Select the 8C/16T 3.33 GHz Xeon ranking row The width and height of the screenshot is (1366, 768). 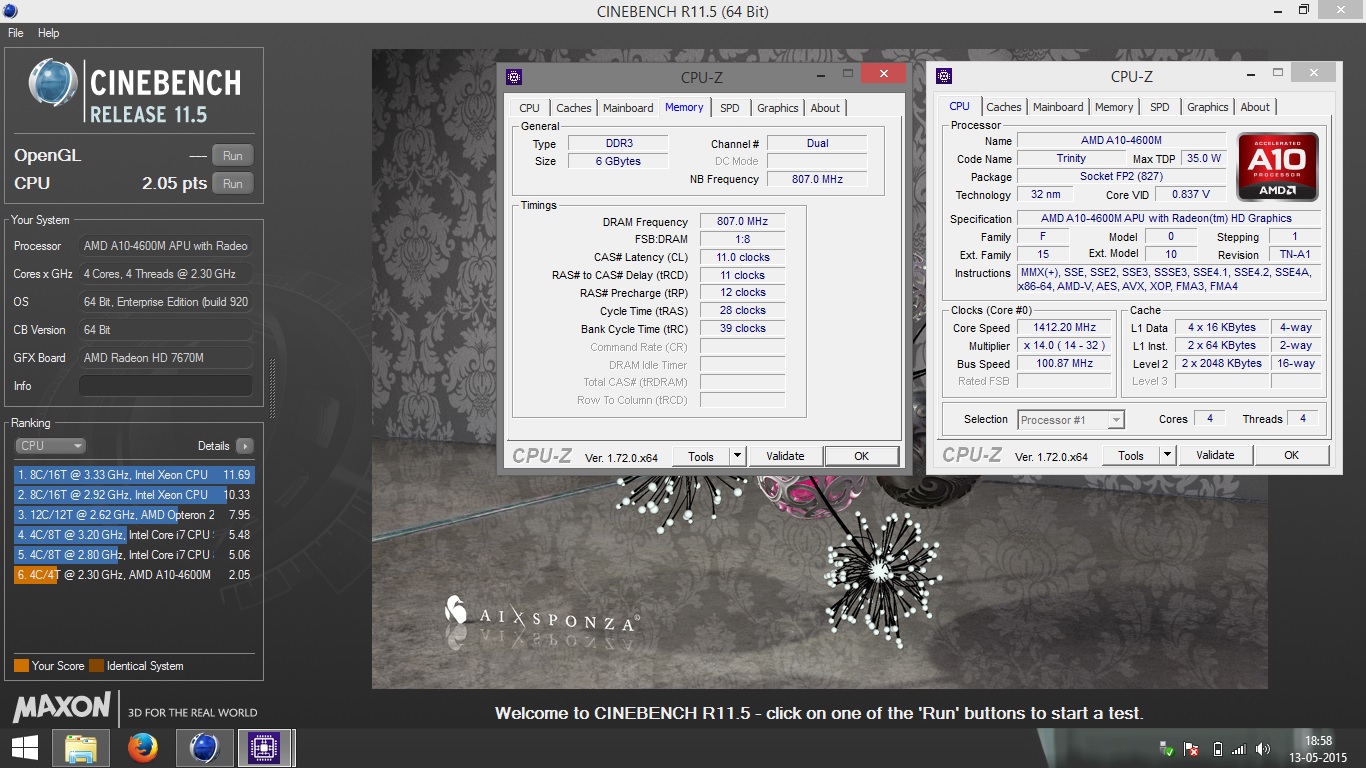click(x=134, y=475)
